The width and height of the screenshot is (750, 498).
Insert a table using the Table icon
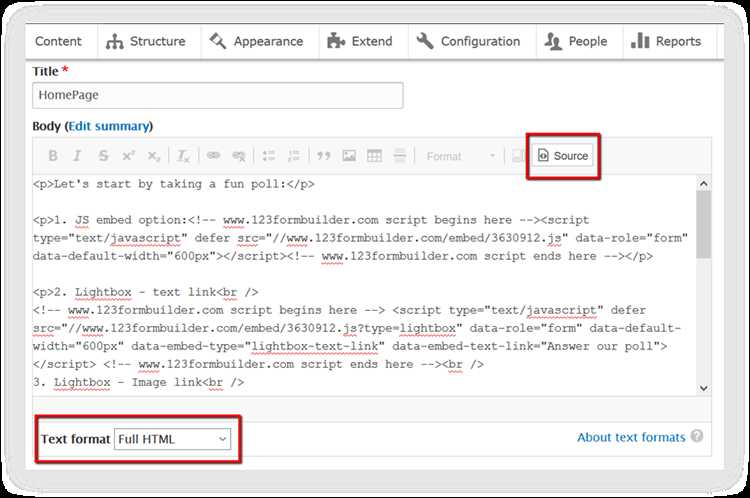[x=374, y=156]
